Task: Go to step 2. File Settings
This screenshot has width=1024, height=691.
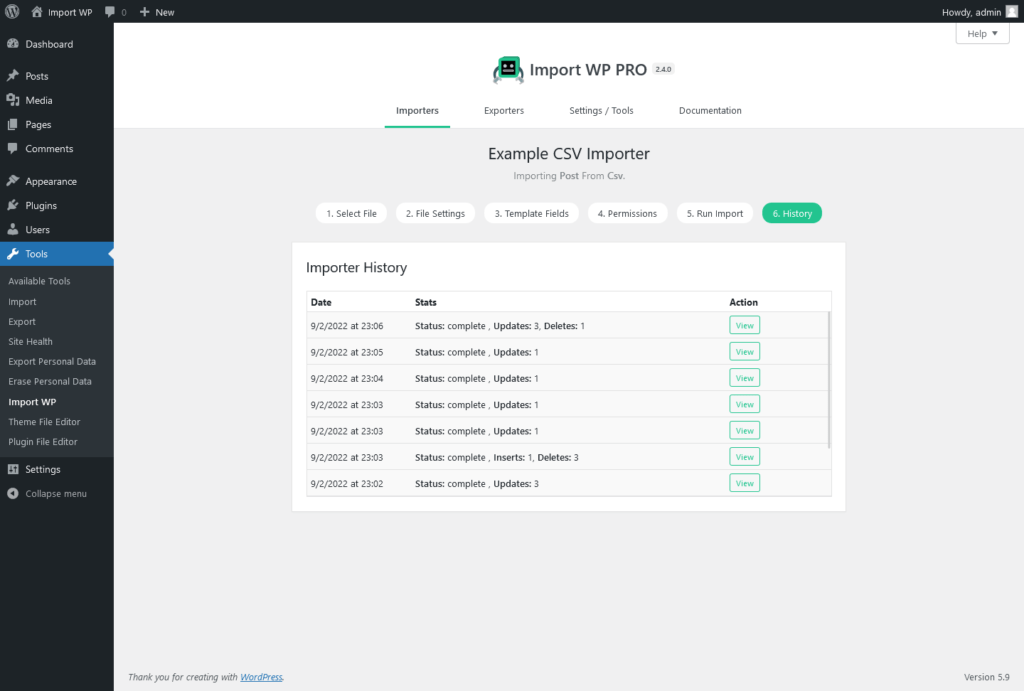Action: [435, 214]
